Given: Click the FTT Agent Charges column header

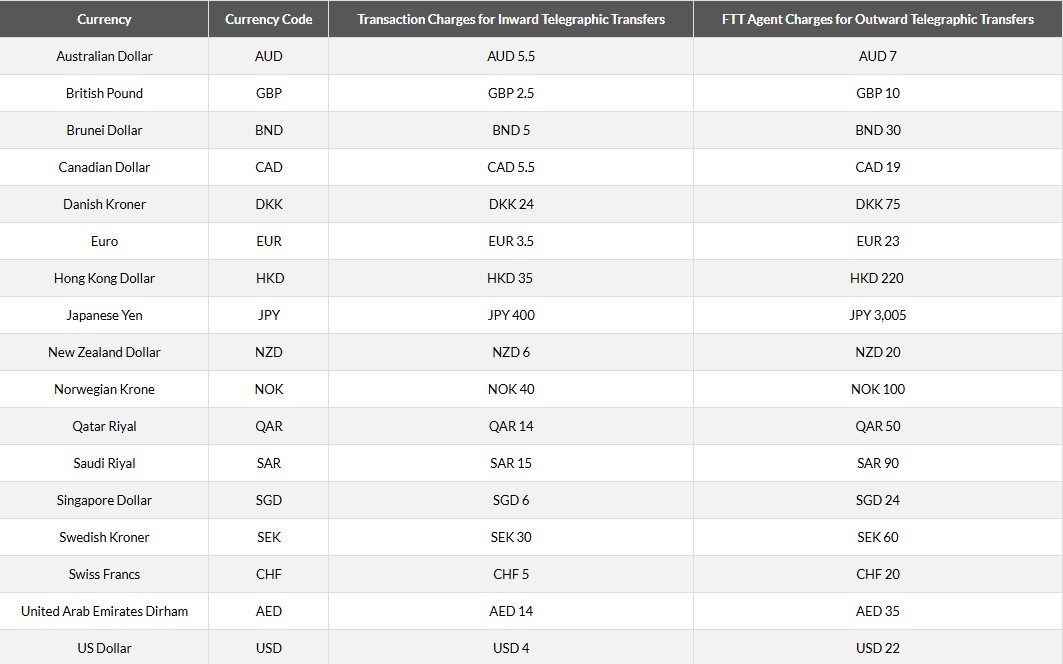Looking at the screenshot, I should 877,19.
